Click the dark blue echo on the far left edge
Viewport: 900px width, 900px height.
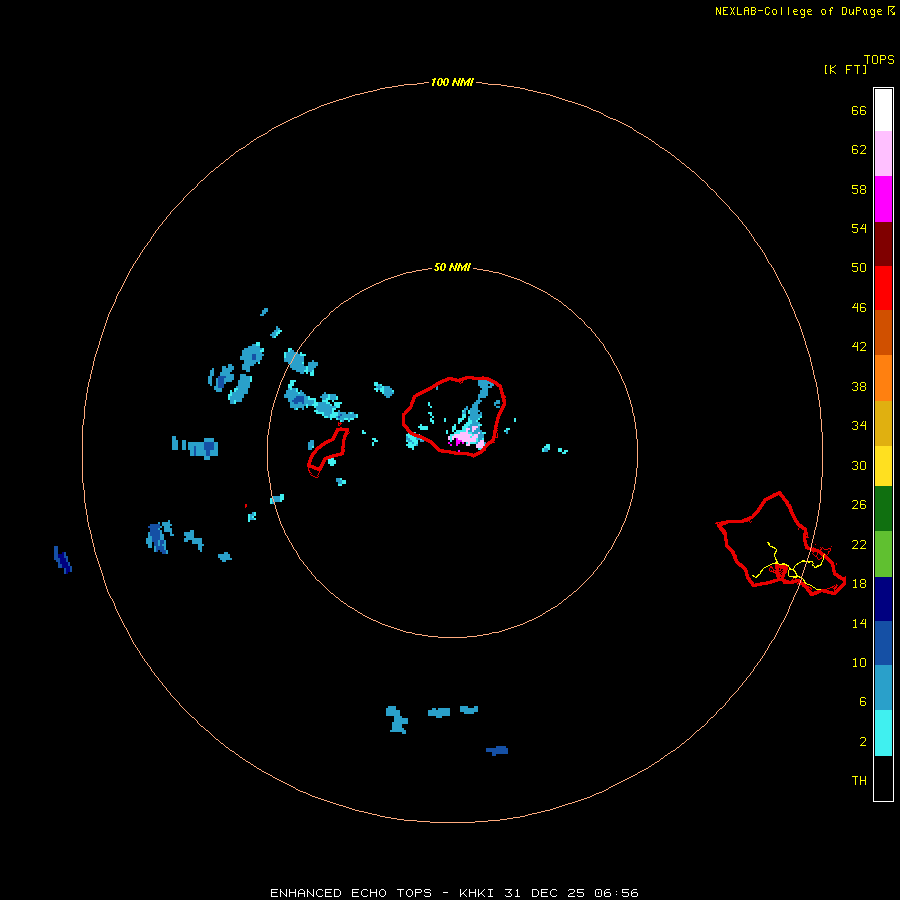click(63, 560)
